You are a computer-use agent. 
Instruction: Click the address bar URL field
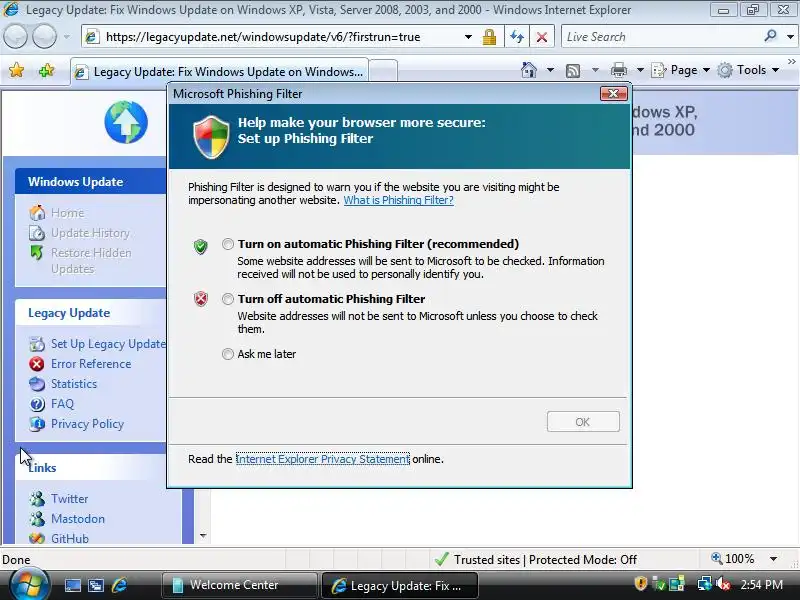point(272,37)
